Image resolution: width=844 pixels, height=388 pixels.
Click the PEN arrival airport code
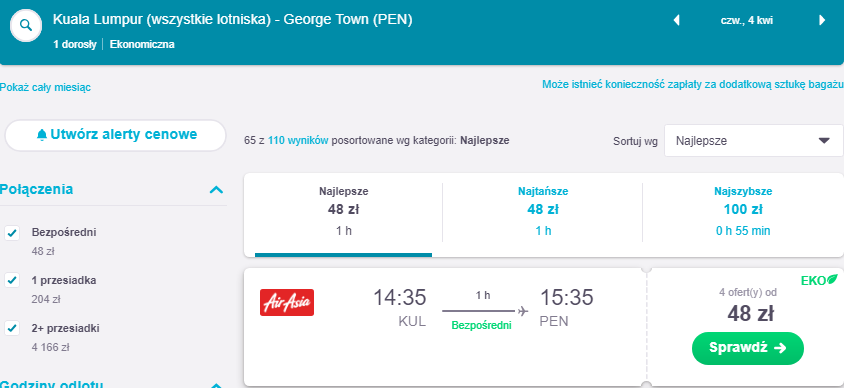pyautogui.click(x=554, y=322)
